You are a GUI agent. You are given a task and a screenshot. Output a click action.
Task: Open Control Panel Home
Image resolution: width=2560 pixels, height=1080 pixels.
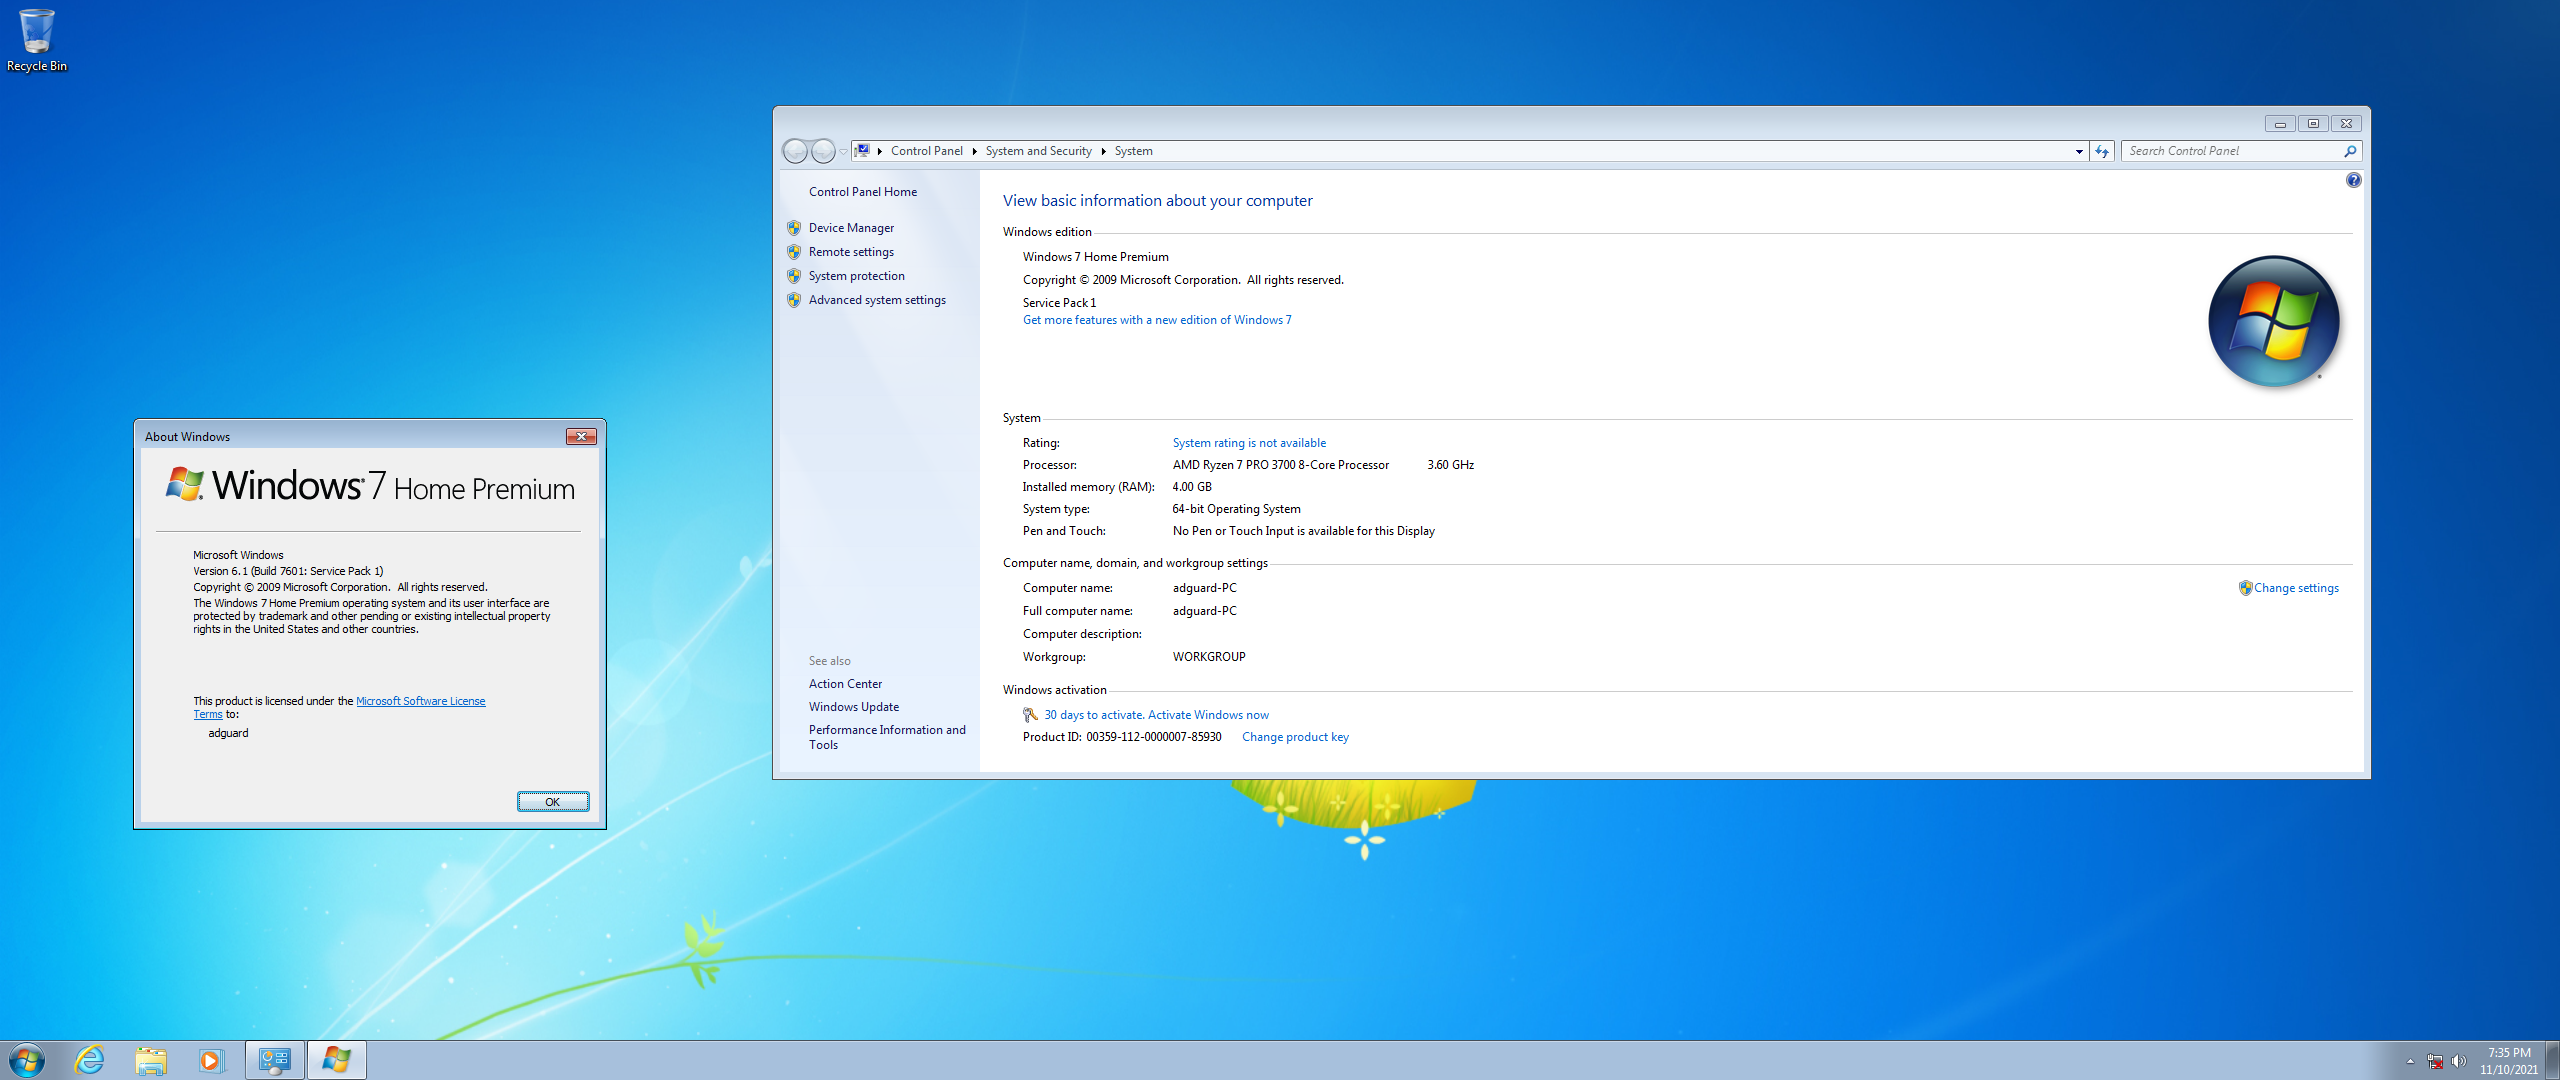(862, 192)
